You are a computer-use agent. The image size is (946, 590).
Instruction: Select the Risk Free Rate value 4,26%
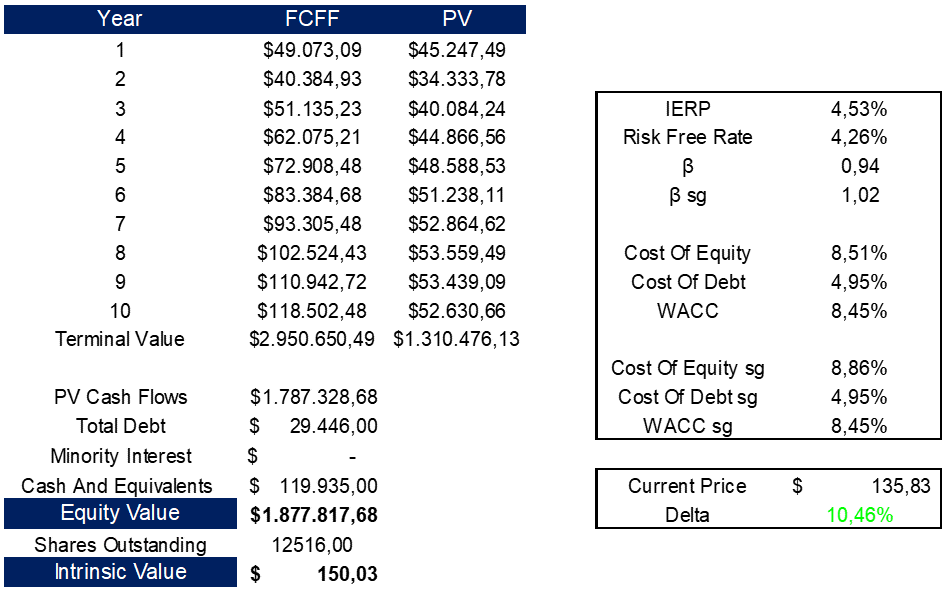(x=859, y=137)
